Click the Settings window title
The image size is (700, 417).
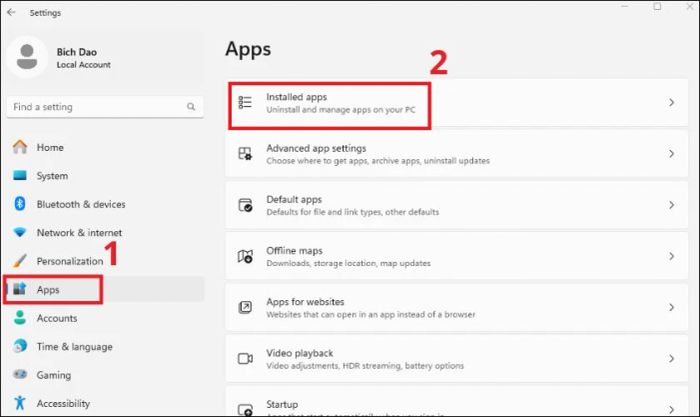[45, 13]
